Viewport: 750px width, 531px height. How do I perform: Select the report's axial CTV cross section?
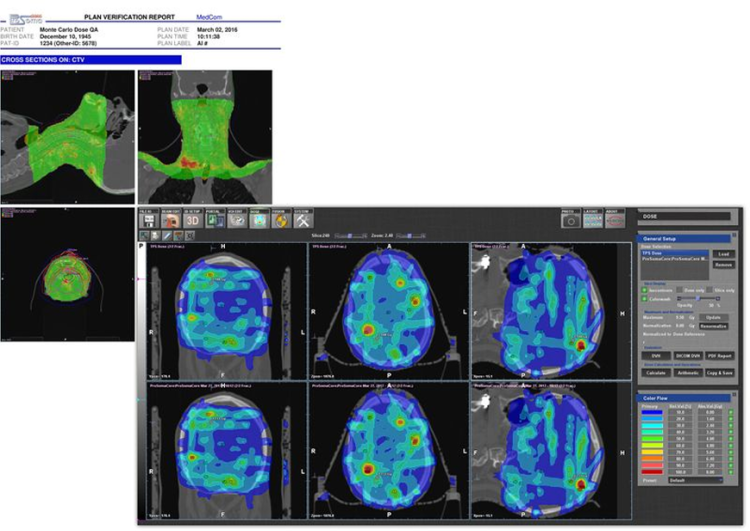pos(67,274)
